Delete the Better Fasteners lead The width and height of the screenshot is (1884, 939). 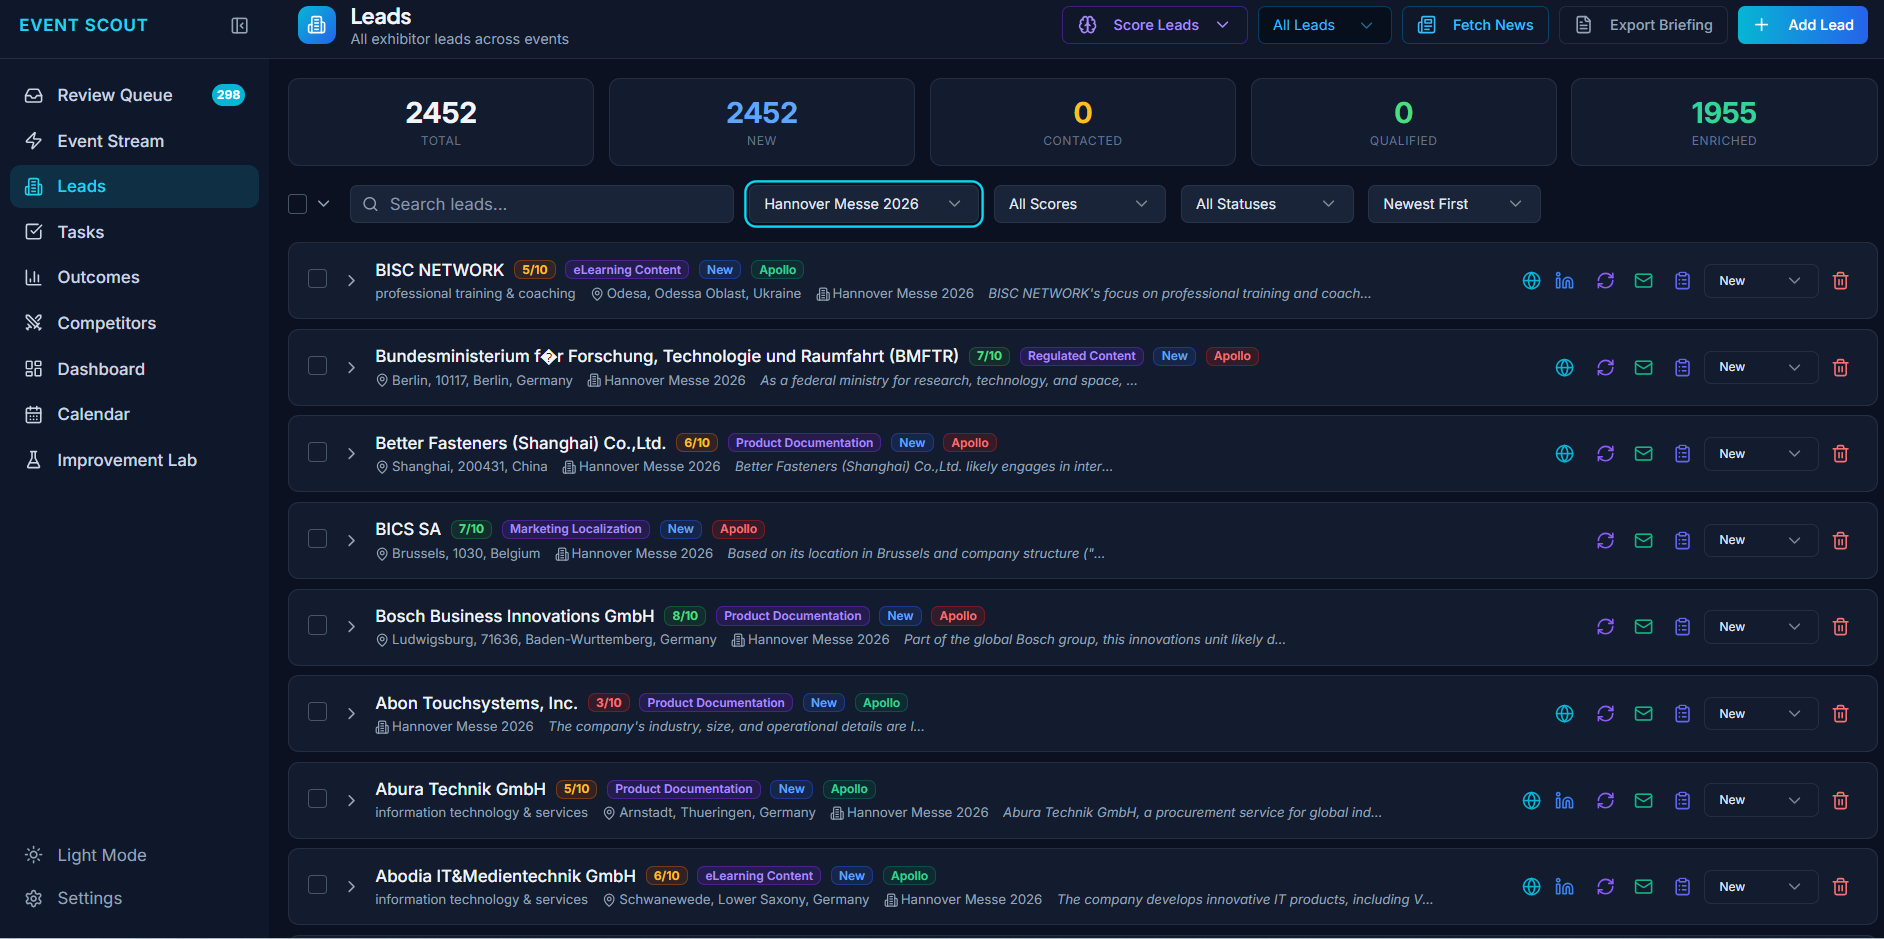1841,454
